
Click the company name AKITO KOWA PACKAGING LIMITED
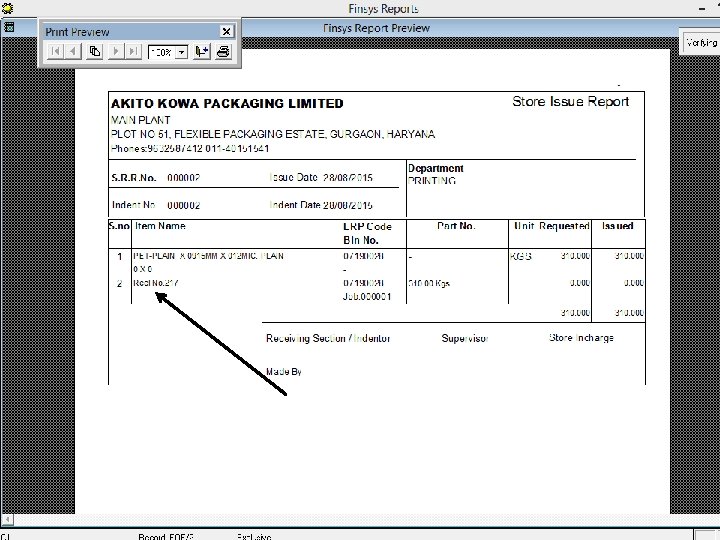coord(227,104)
